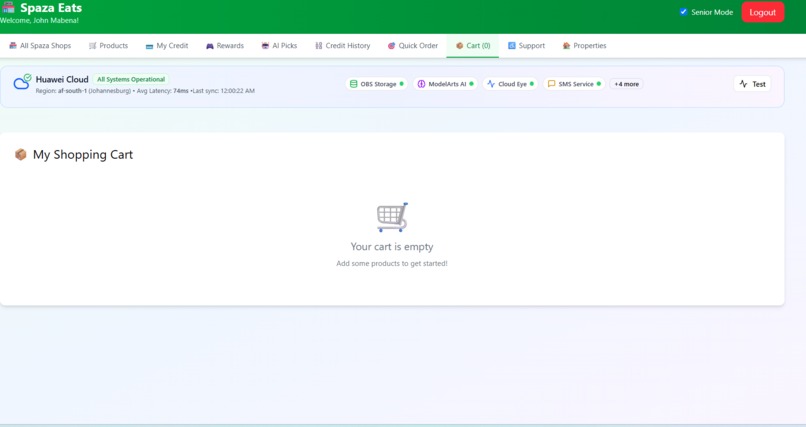Image resolution: width=806 pixels, height=427 pixels.
Task: Click the Spaza Eats title text
Action: 51,8
